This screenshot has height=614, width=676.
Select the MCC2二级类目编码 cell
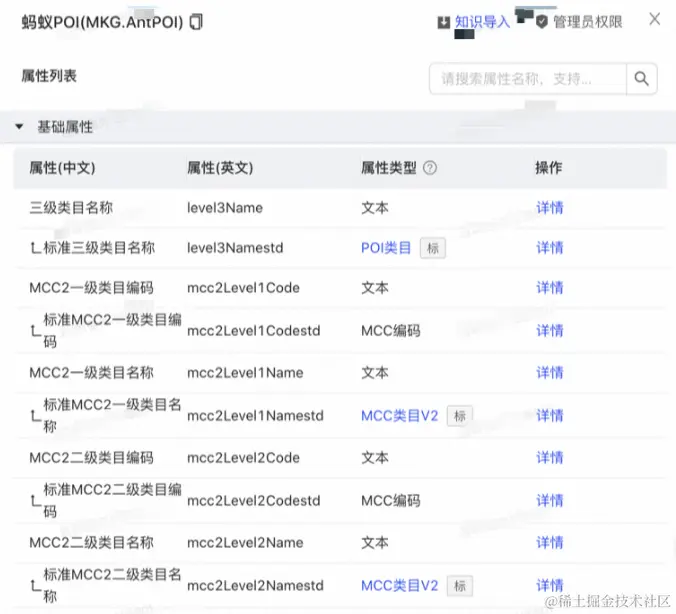click(x=91, y=457)
